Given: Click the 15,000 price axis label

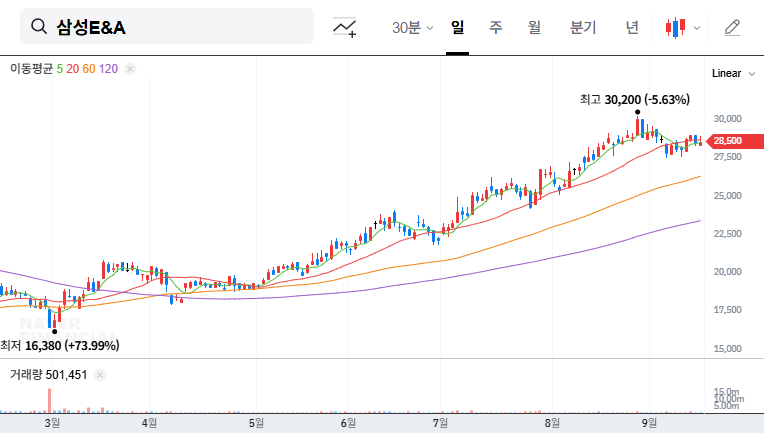Looking at the screenshot, I should coord(727,349).
